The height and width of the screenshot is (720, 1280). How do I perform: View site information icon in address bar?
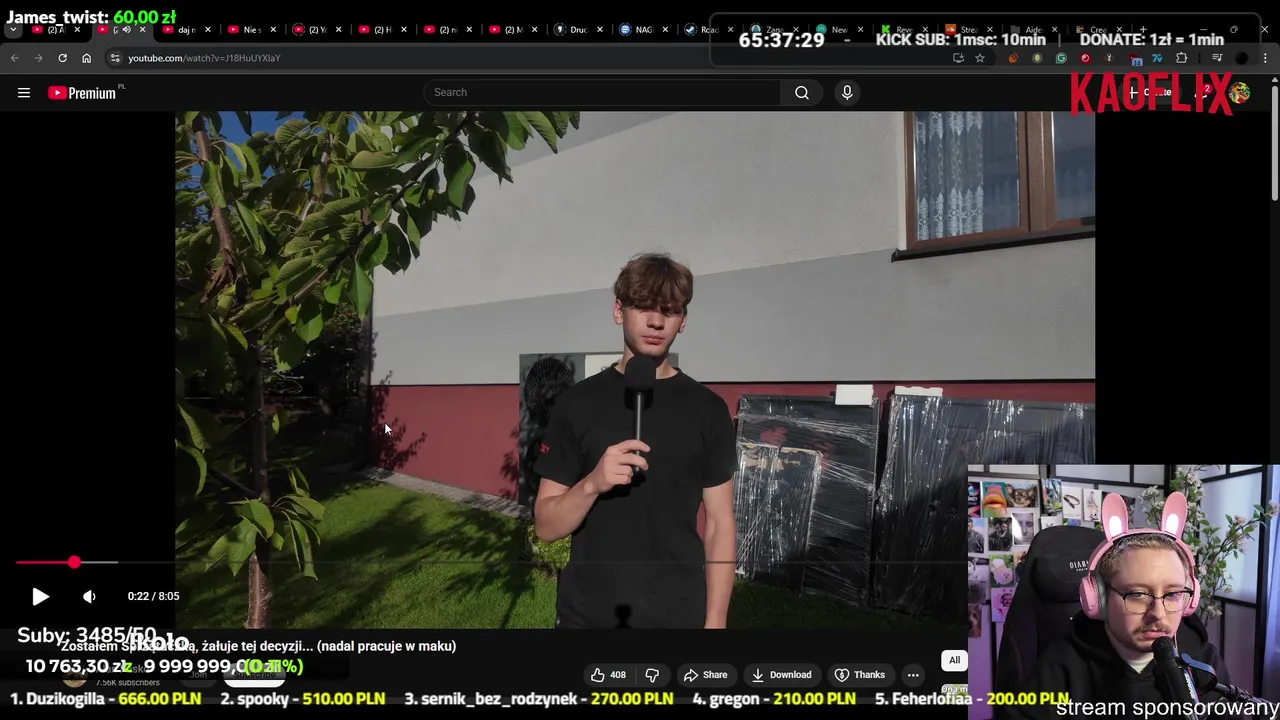coord(115,58)
